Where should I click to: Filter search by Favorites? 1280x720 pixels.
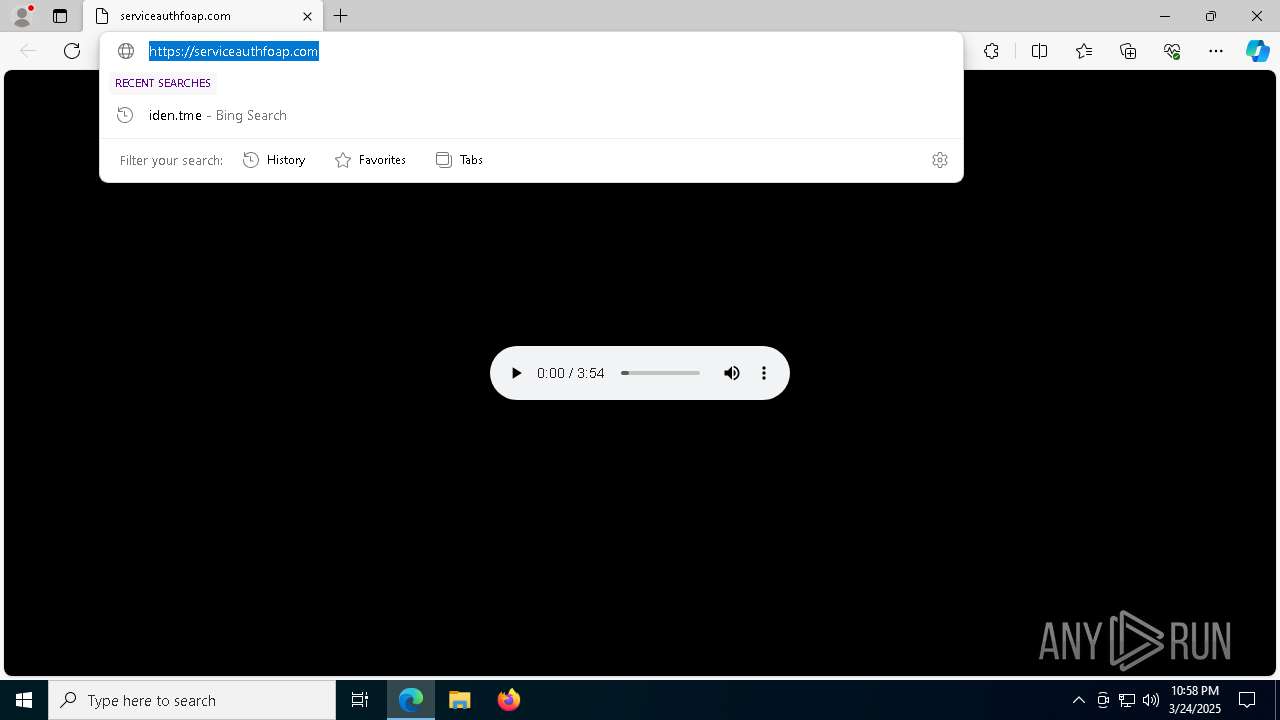point(370,160)
